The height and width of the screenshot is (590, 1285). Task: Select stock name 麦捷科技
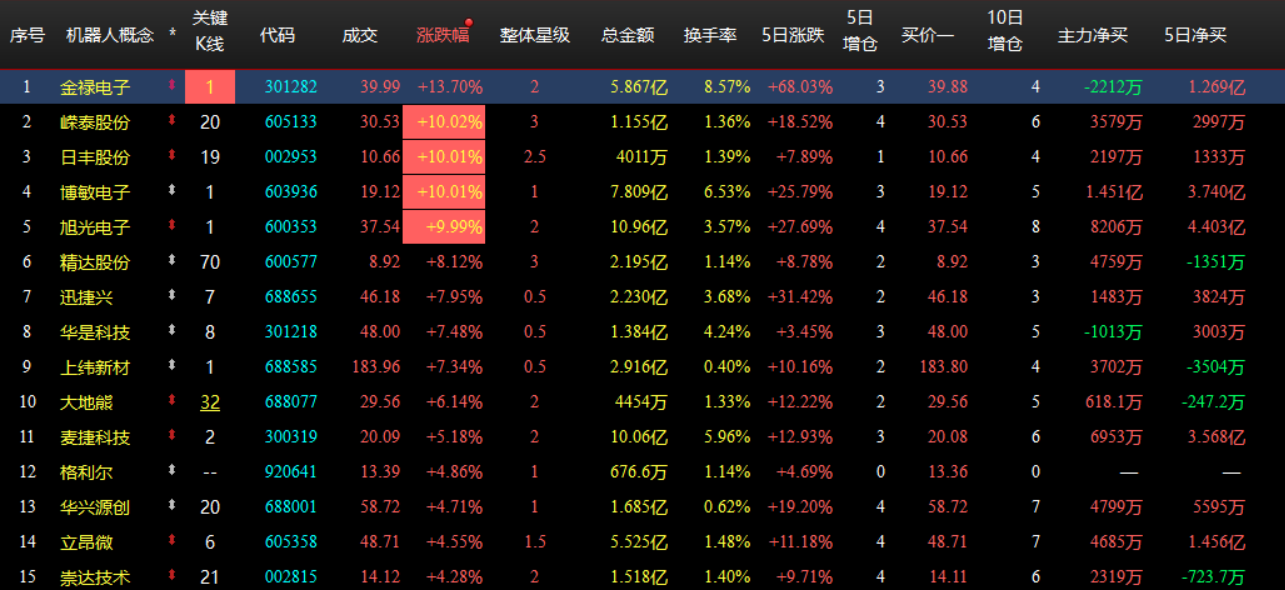point(96,437)
